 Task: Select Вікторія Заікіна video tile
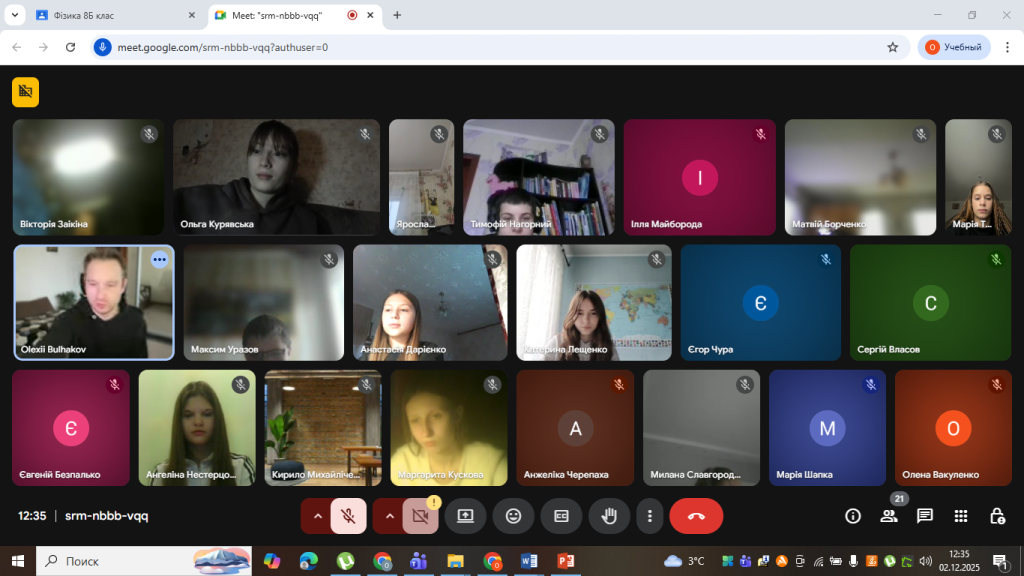pos(88,177)
